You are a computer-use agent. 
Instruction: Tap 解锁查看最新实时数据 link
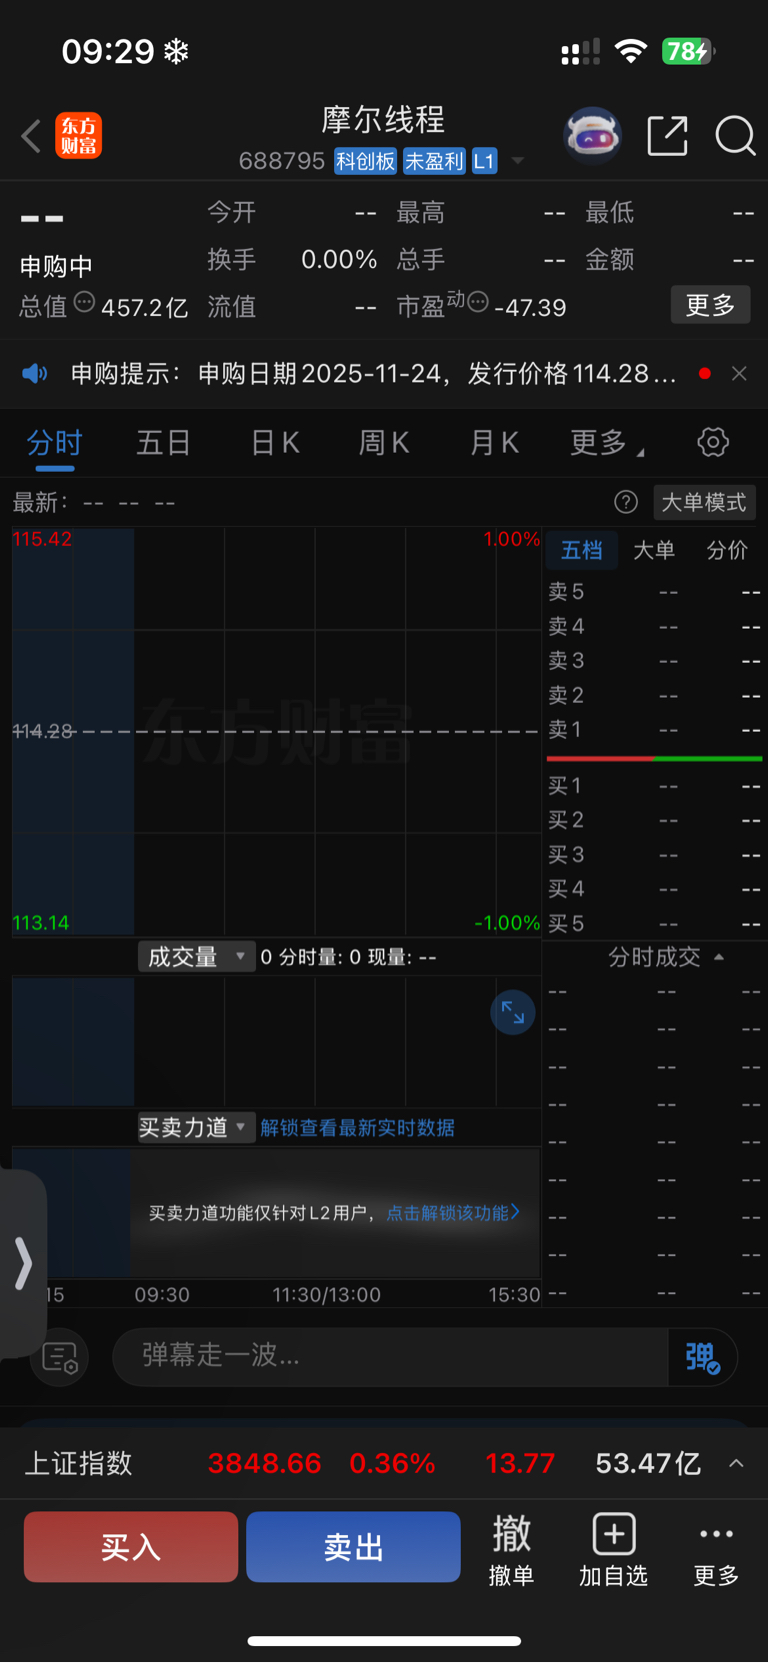pyautogui.click(x=357, y=1128)
